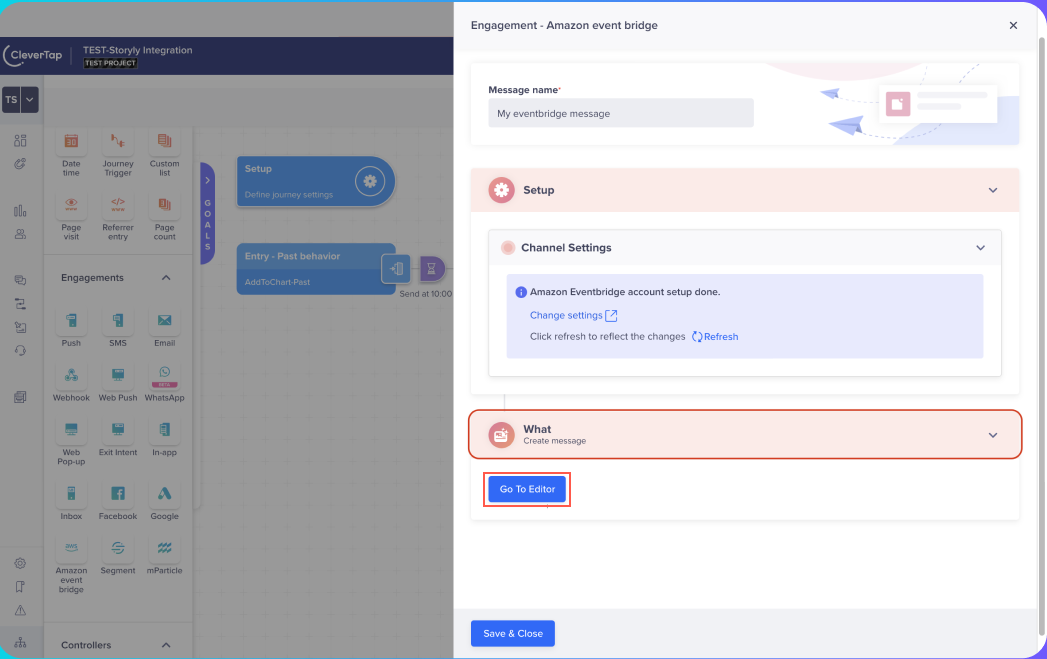Click the Go To Editor button
The width and height of the screenshot is (1047, 659).
[x=527, y=489]
